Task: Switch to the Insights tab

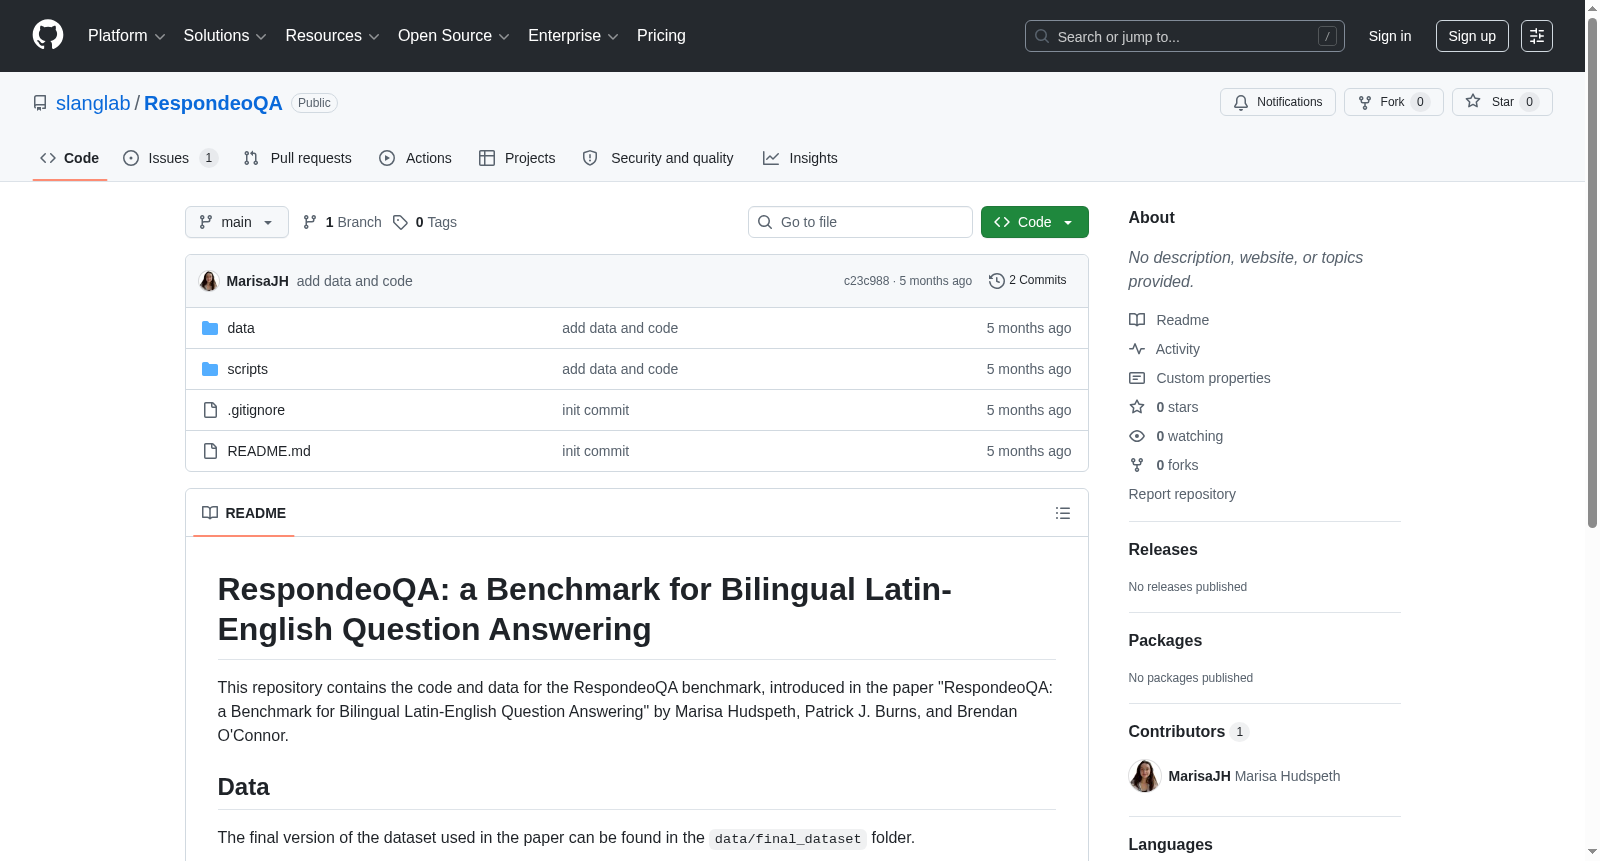Action: coord(800,158)
